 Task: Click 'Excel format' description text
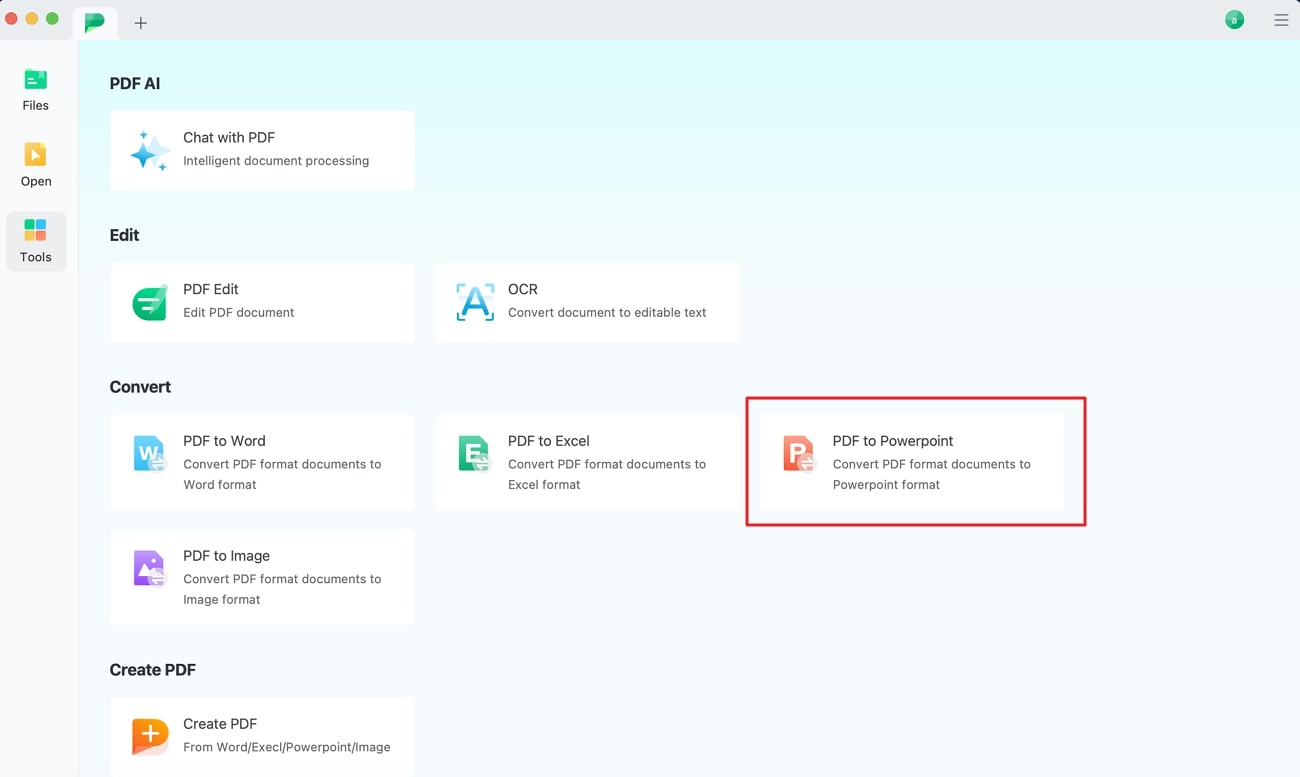coord(544,485)
